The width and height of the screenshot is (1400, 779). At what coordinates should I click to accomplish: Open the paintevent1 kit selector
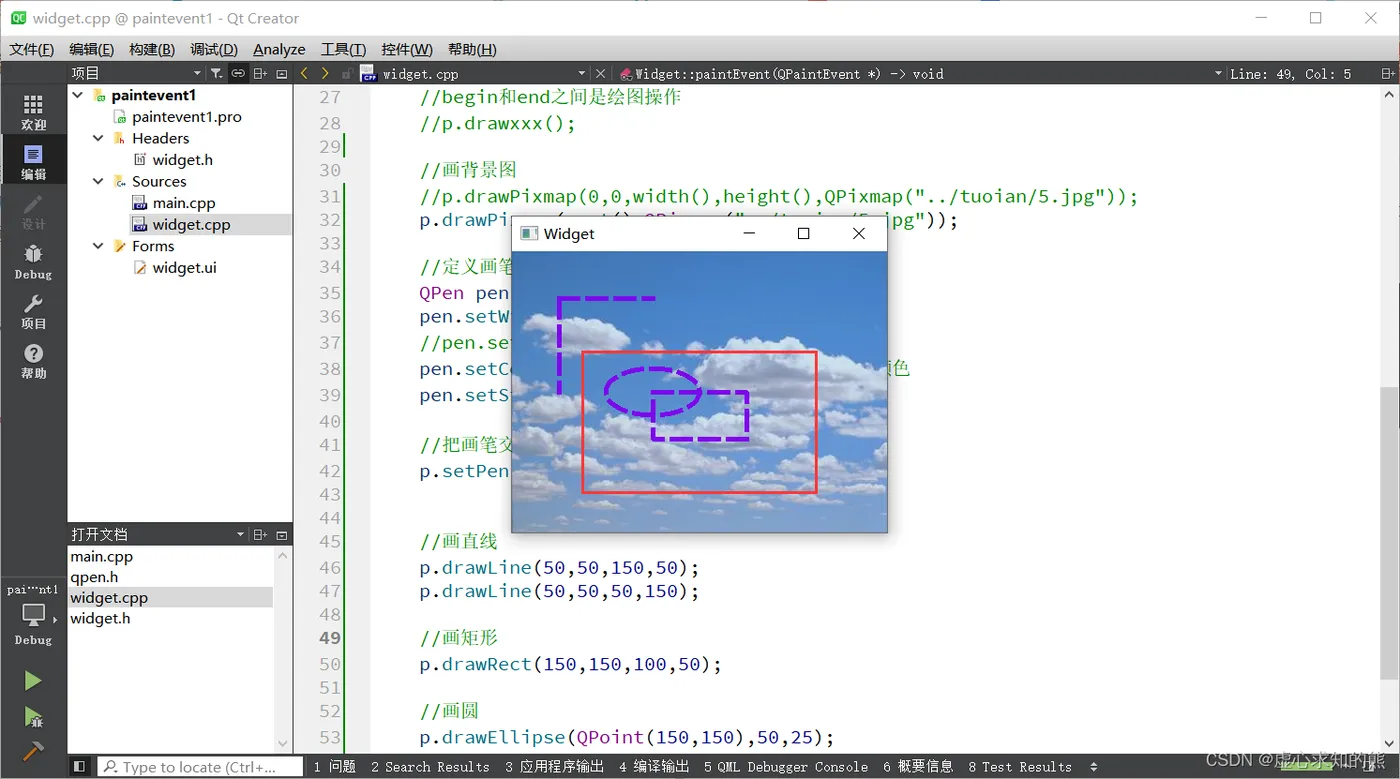[x=33, y=613]
